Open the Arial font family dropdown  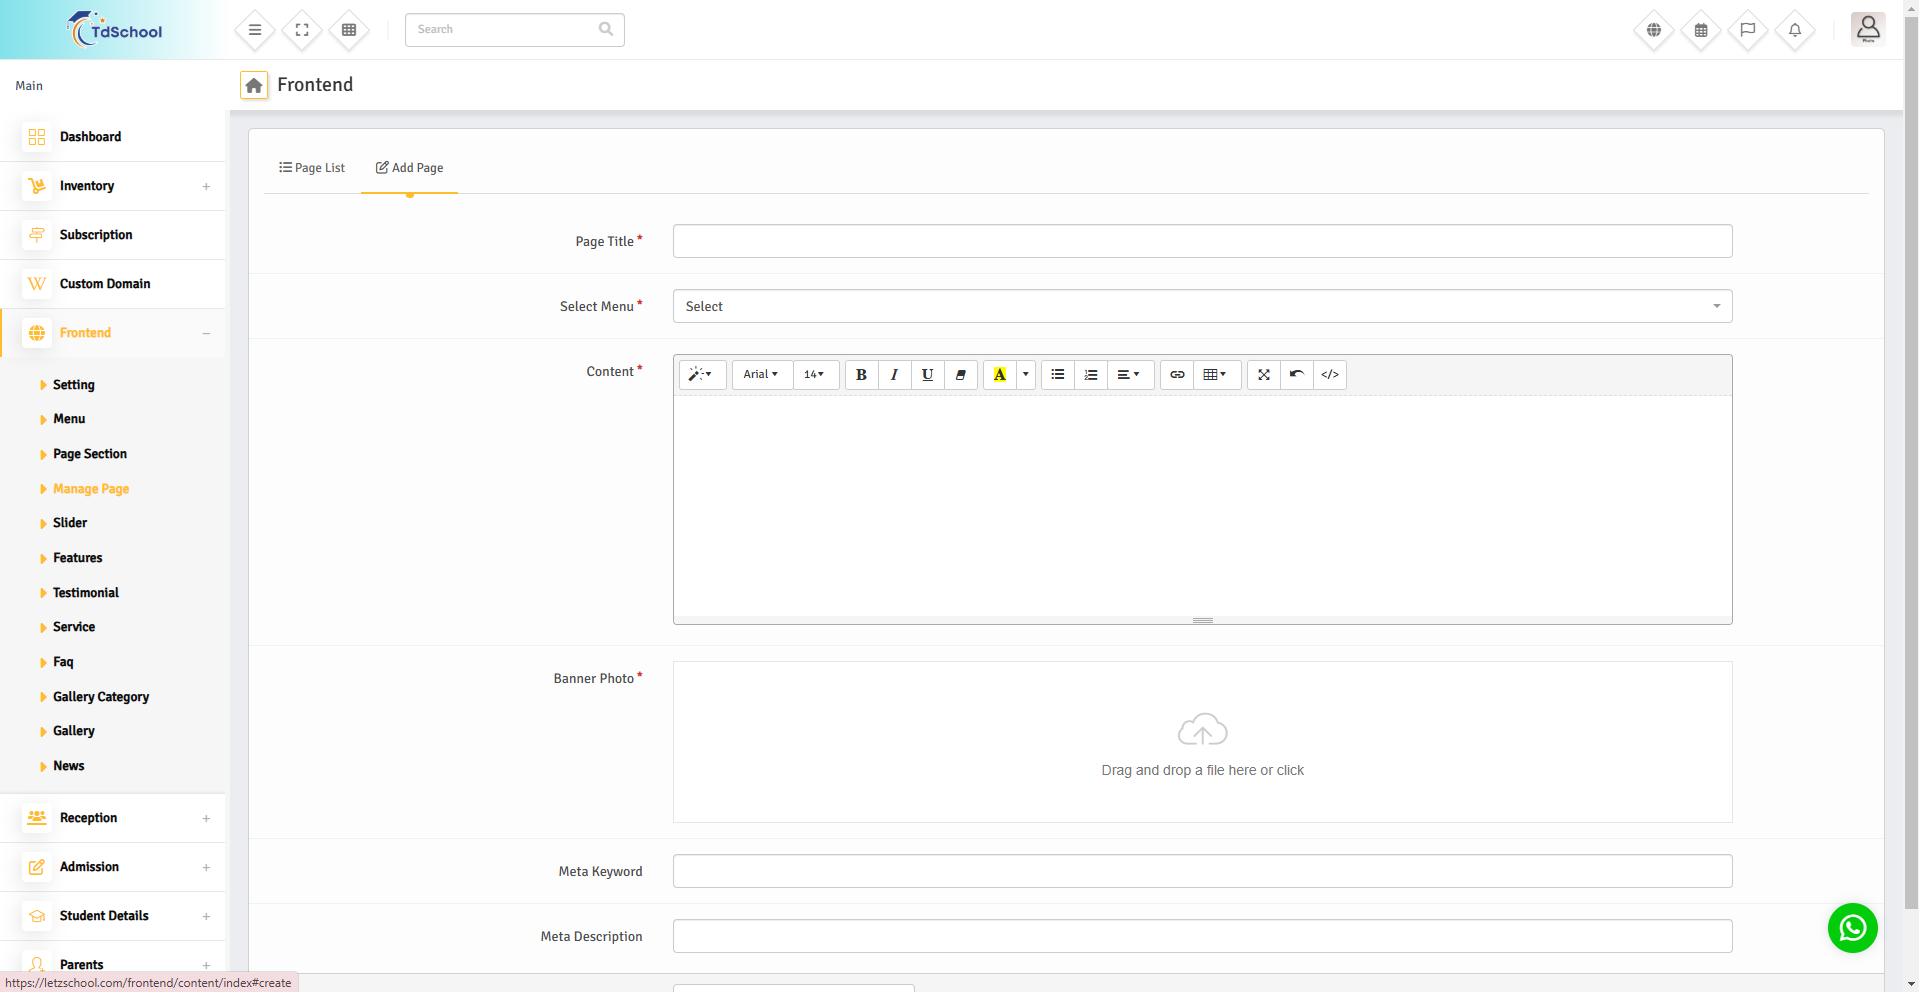pyautogui.click(x=760, y=375)
